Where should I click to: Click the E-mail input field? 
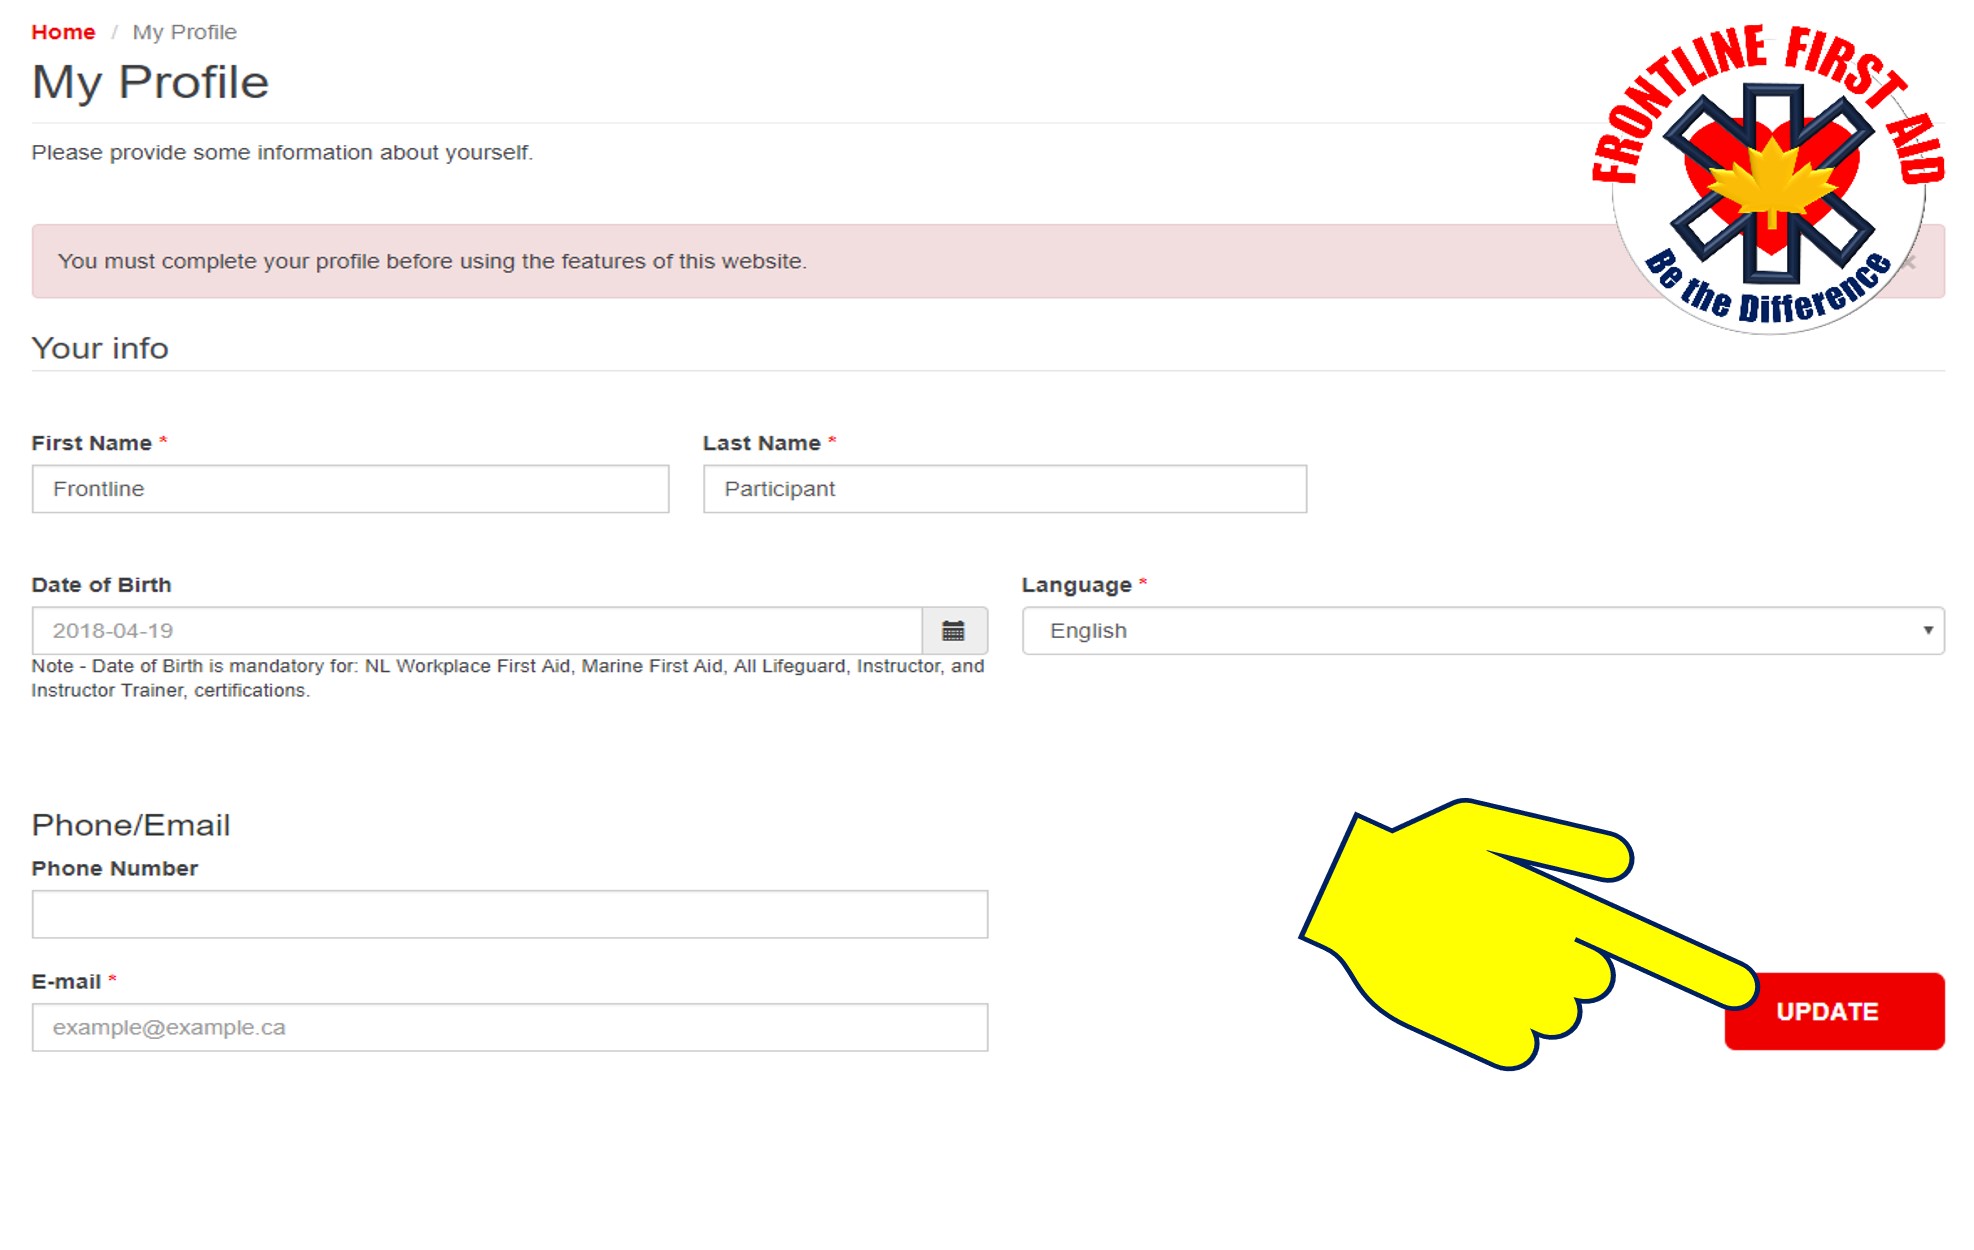(x=511, y=1026)
